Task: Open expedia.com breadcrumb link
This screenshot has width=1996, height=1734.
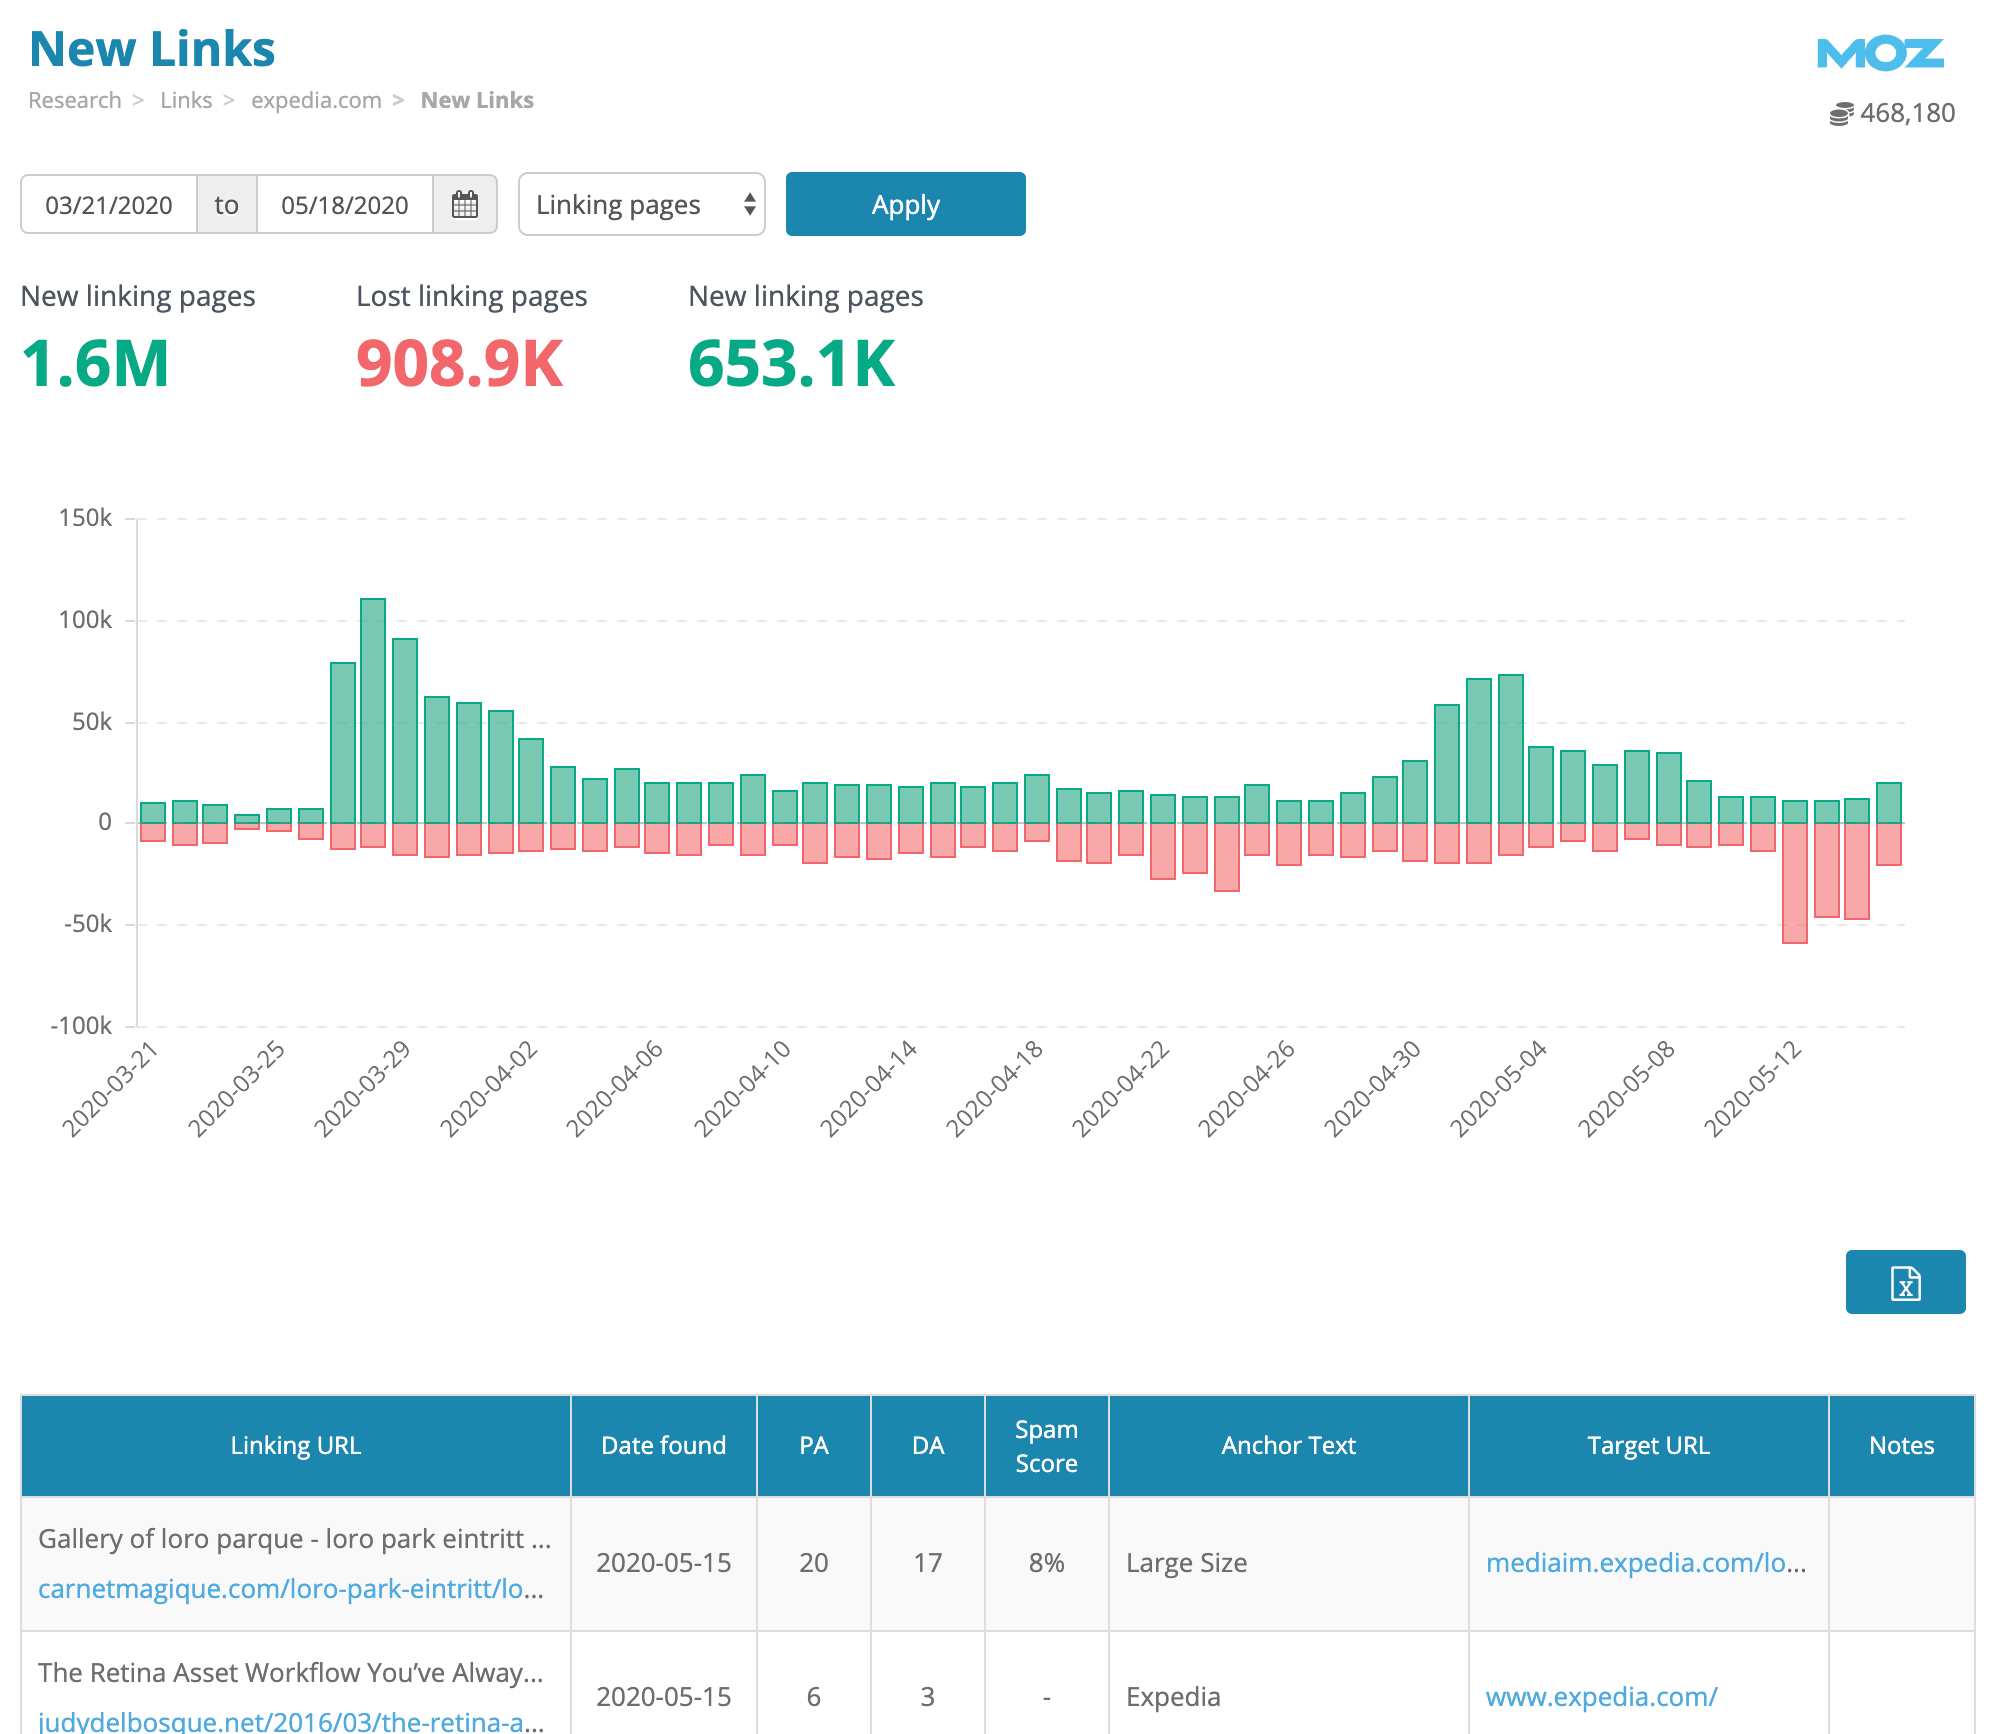Action: pyautogui.click(x=316, y=101)
